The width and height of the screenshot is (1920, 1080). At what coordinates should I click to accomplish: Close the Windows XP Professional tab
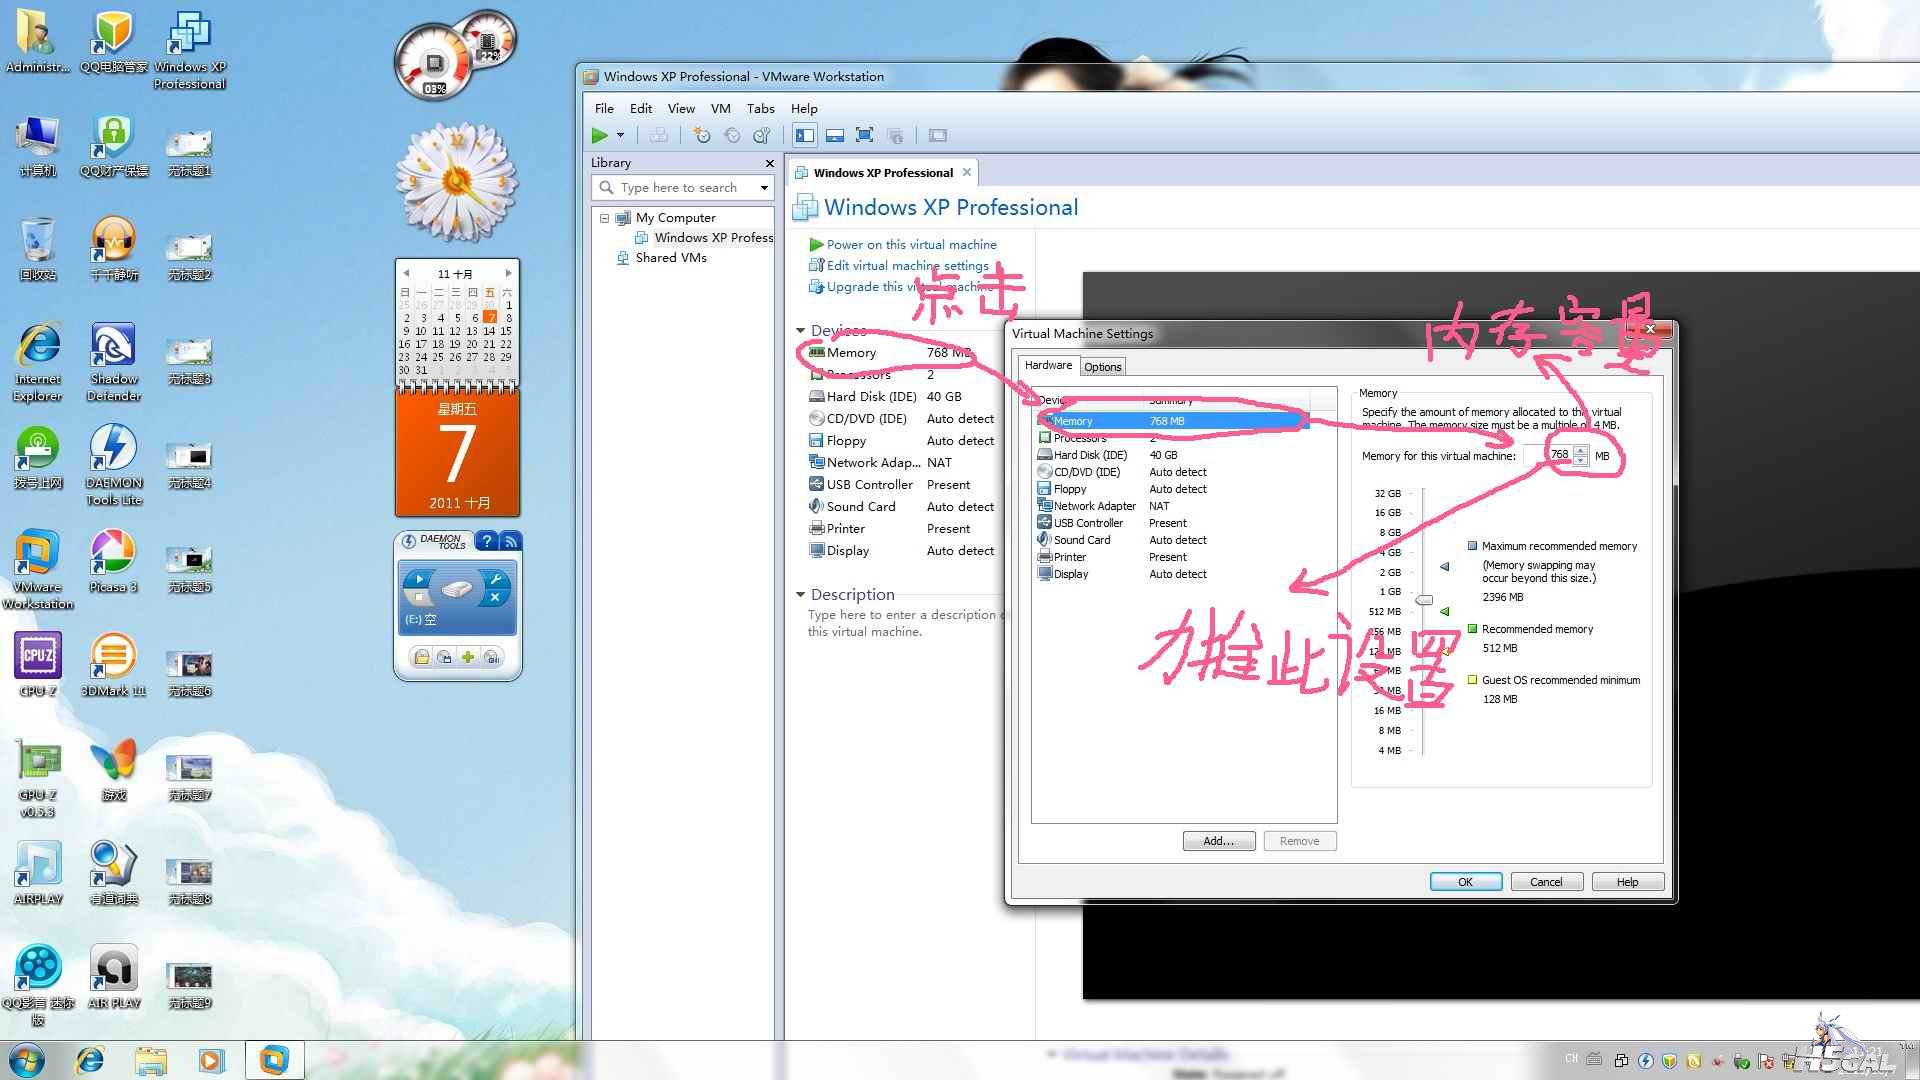point(967,172)
